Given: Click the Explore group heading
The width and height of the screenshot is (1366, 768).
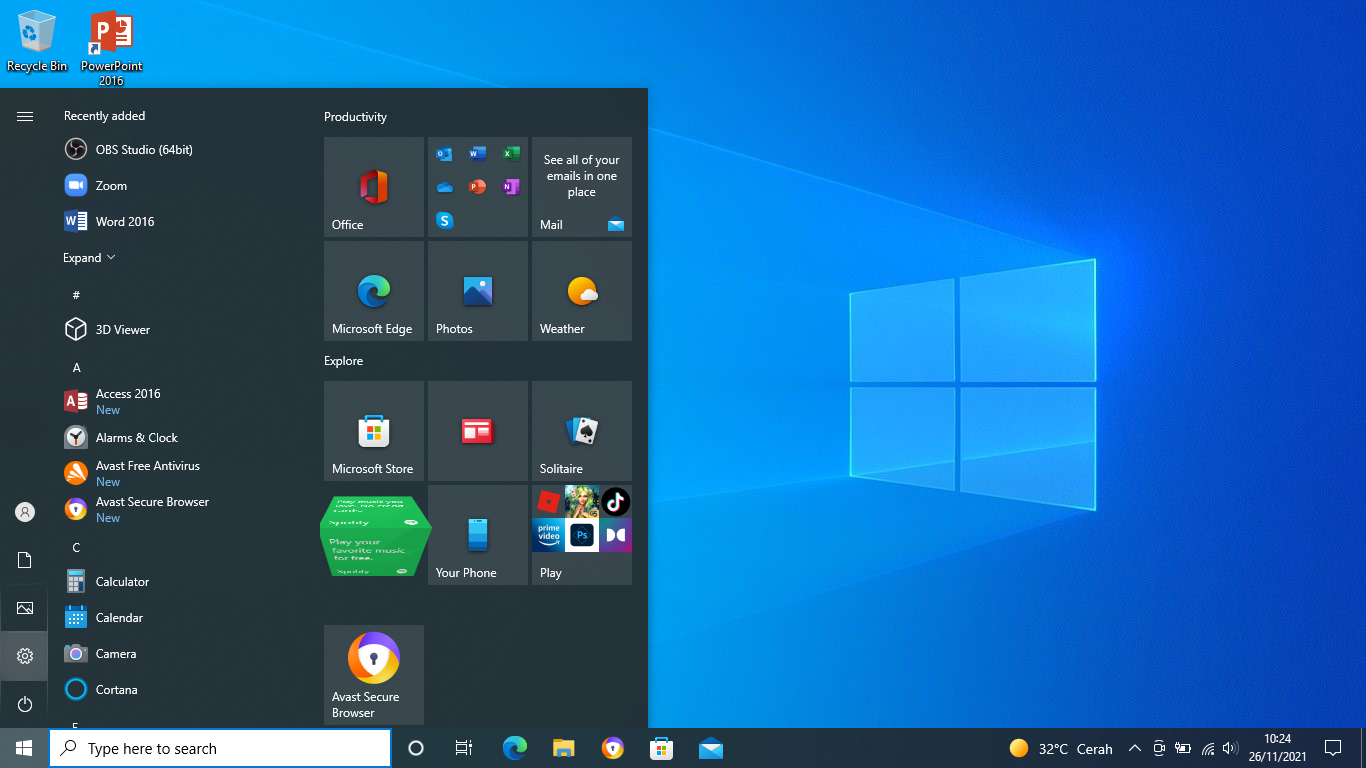Looking at the screenshot, I should (343, 361).
